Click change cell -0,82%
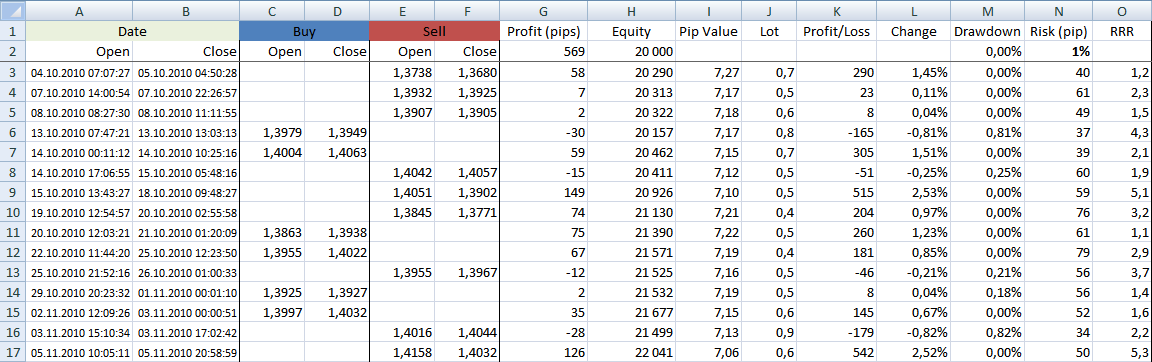 pos(912,333)
